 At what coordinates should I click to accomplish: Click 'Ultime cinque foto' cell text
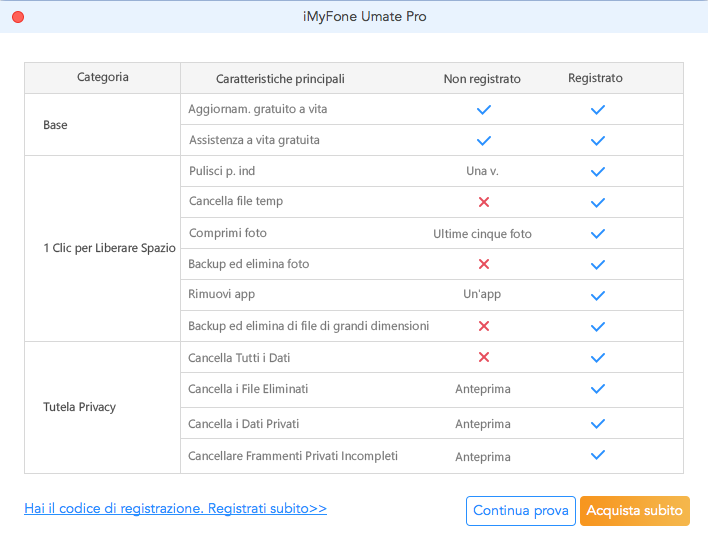(x=482, y=234)
